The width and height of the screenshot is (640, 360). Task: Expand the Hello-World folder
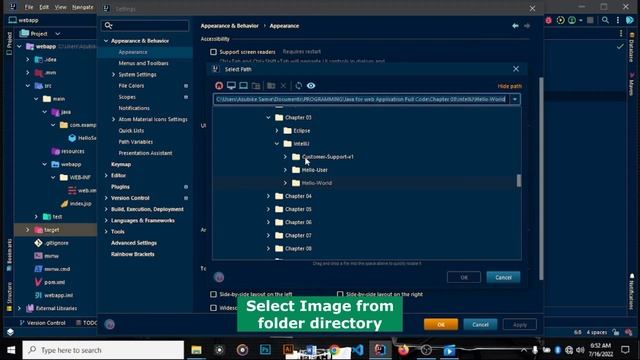point(285,183)
